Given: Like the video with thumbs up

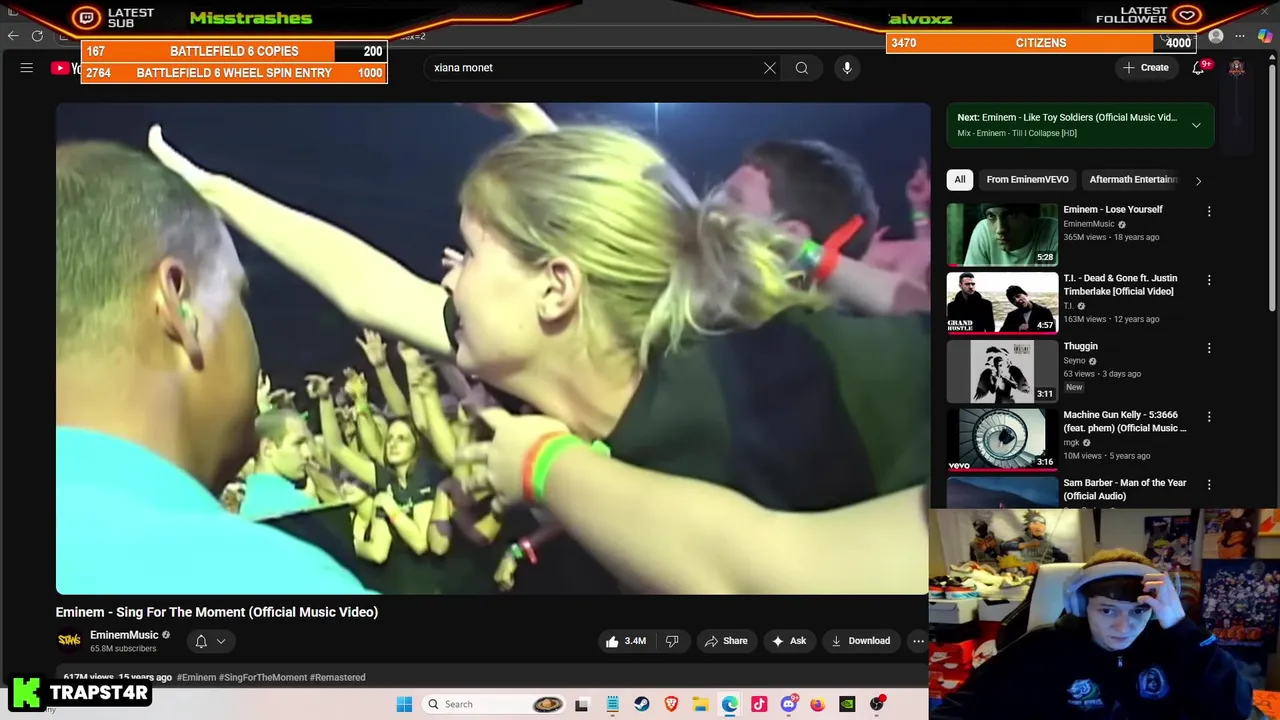Looking at the screenshot, I should (x=624, y=641).
